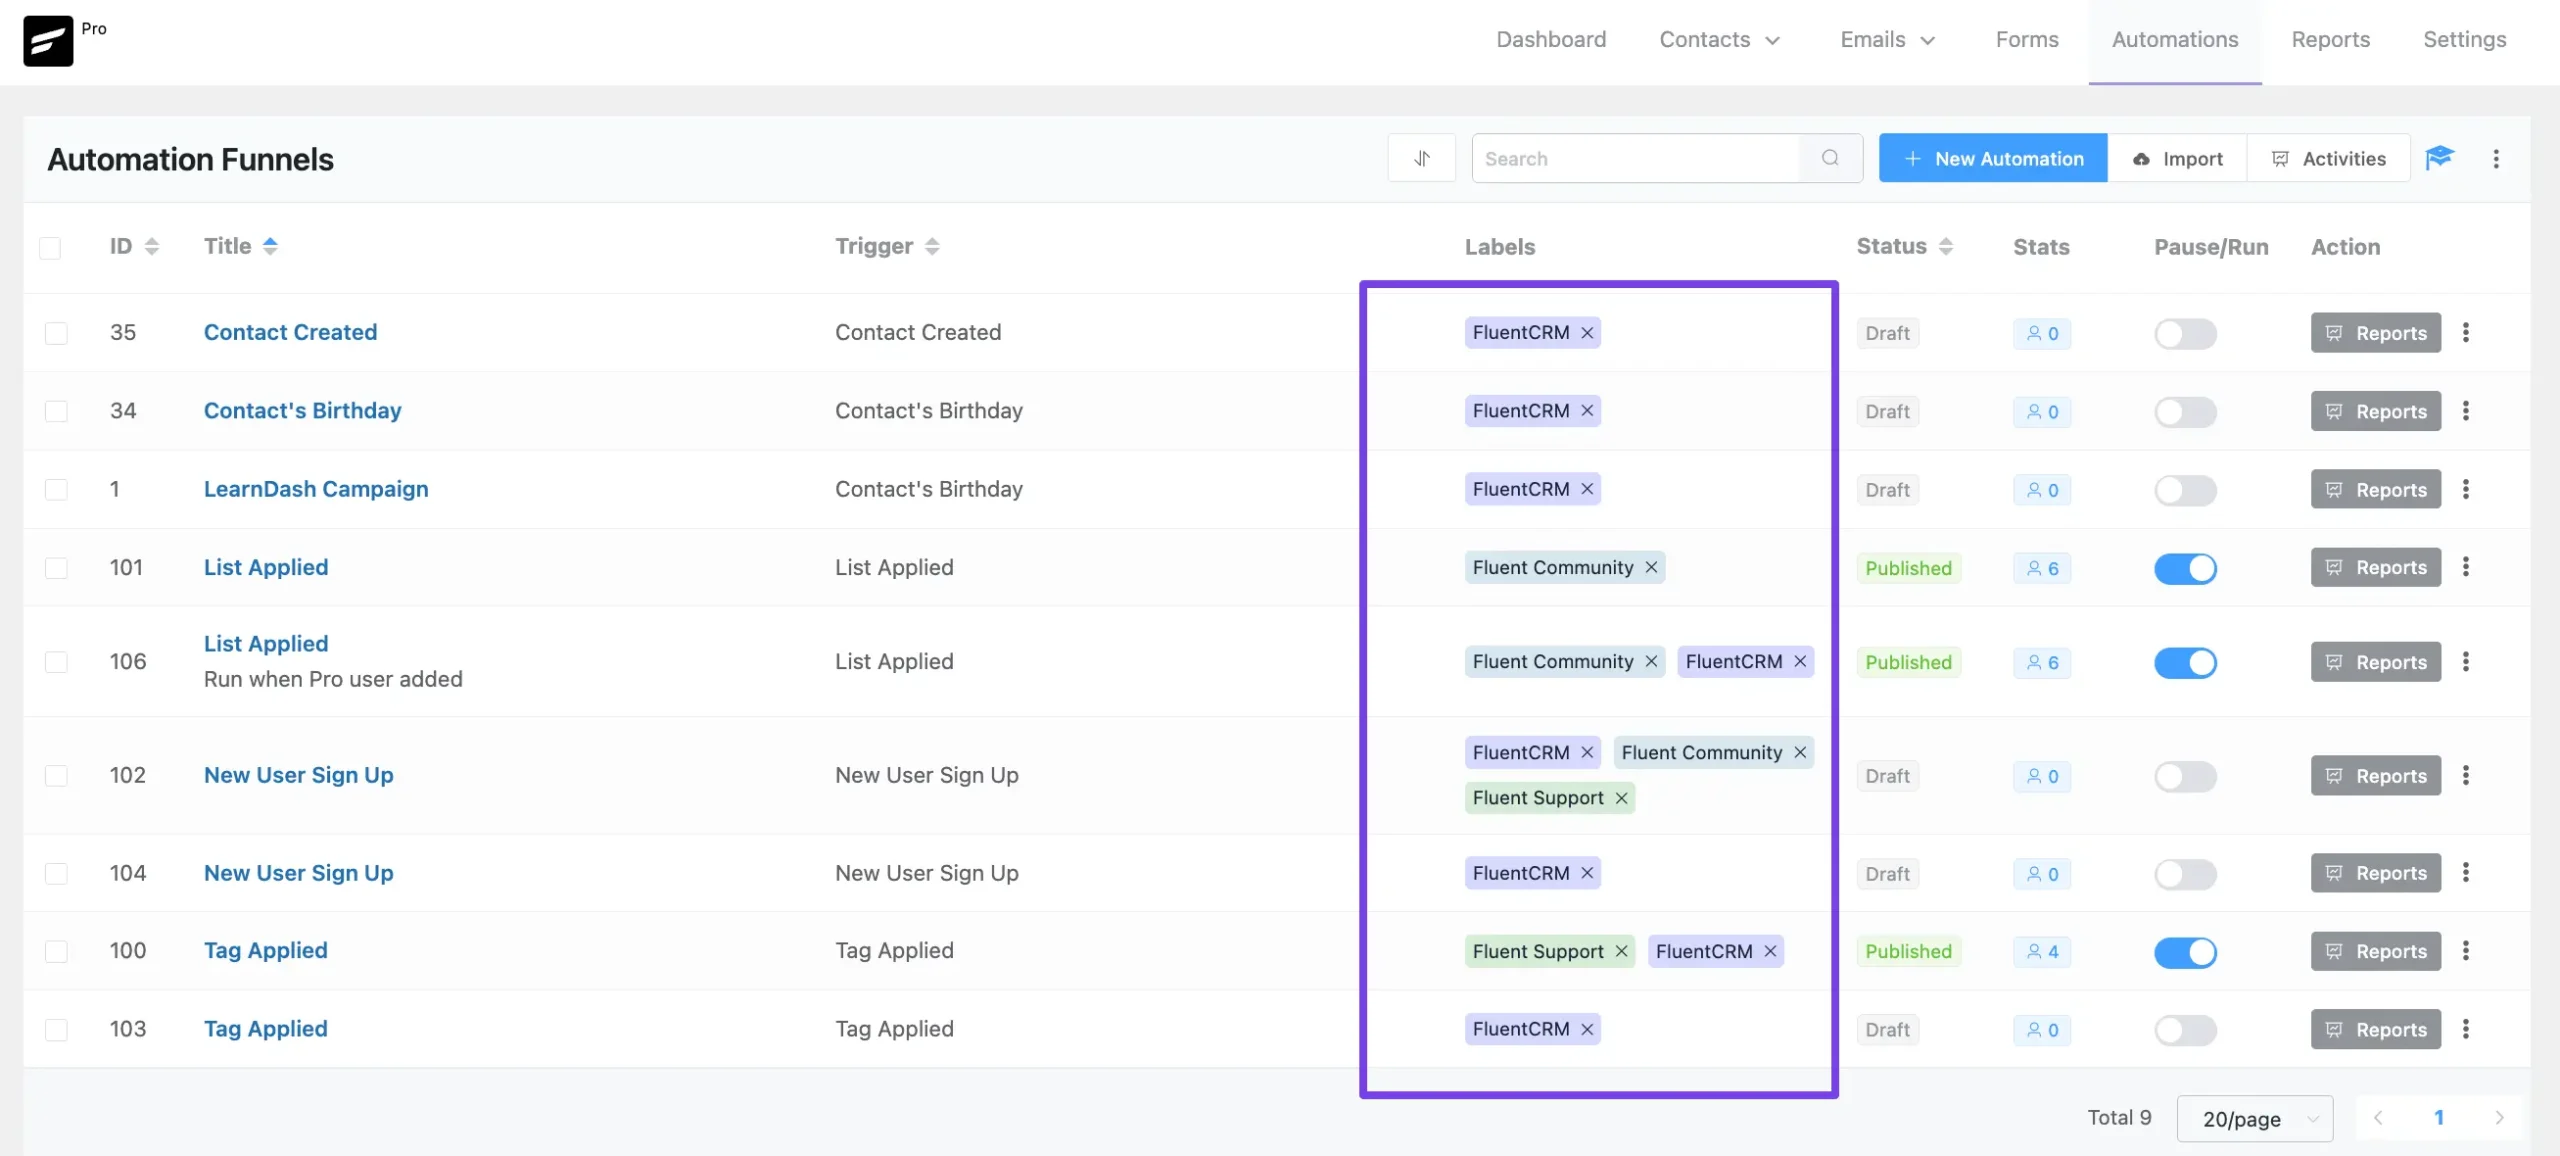
Task: Select the Automations tab
Action: tap(2175, 40)
